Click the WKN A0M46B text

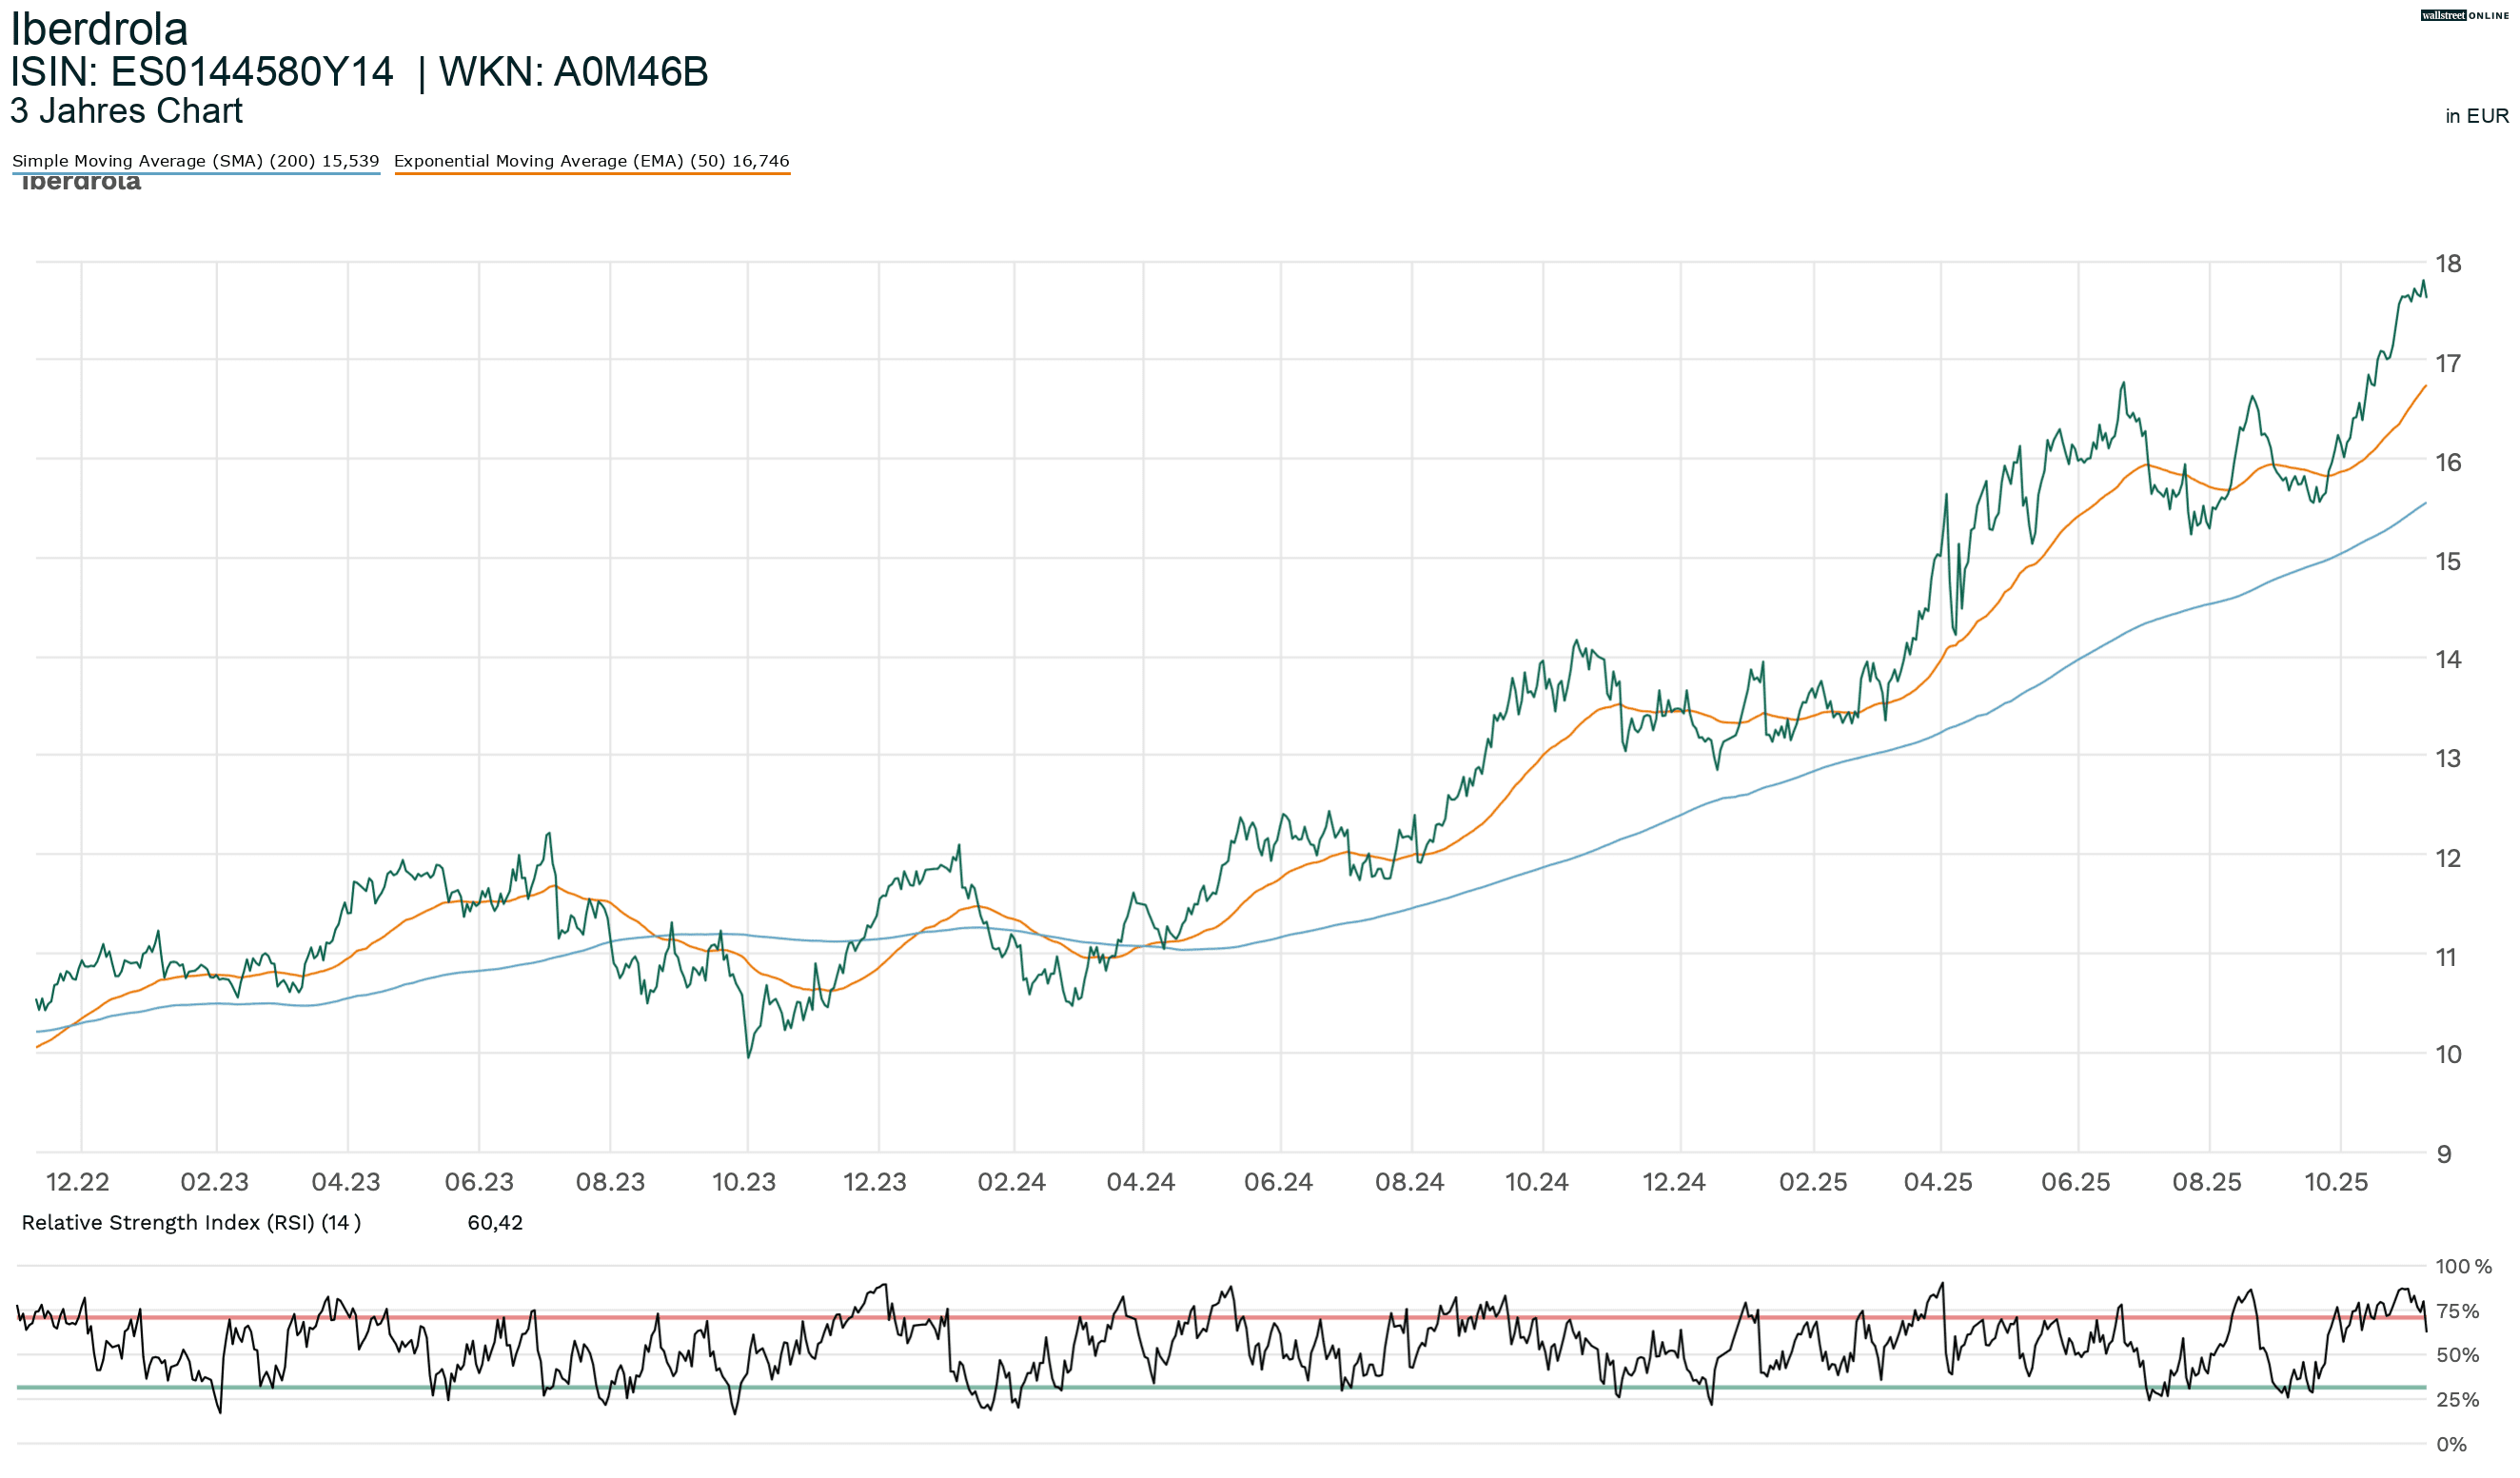click(x=573, y=72)
